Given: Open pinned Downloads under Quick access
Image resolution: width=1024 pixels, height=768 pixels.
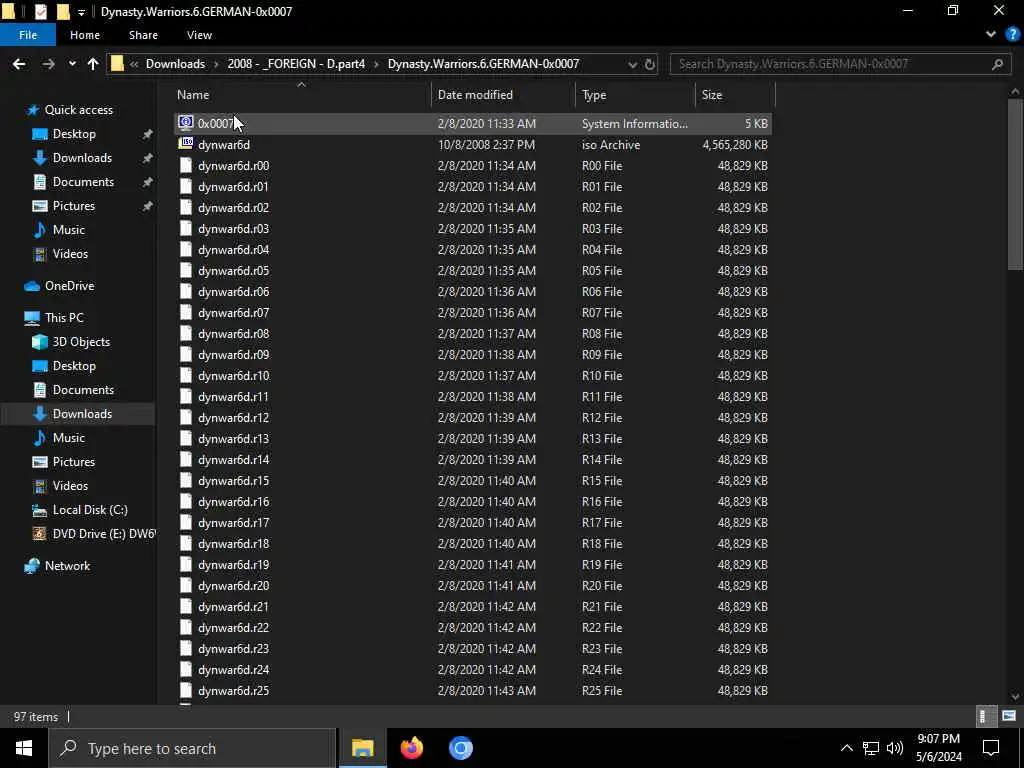Looking at the screenshot, I should tap(82, 158).
